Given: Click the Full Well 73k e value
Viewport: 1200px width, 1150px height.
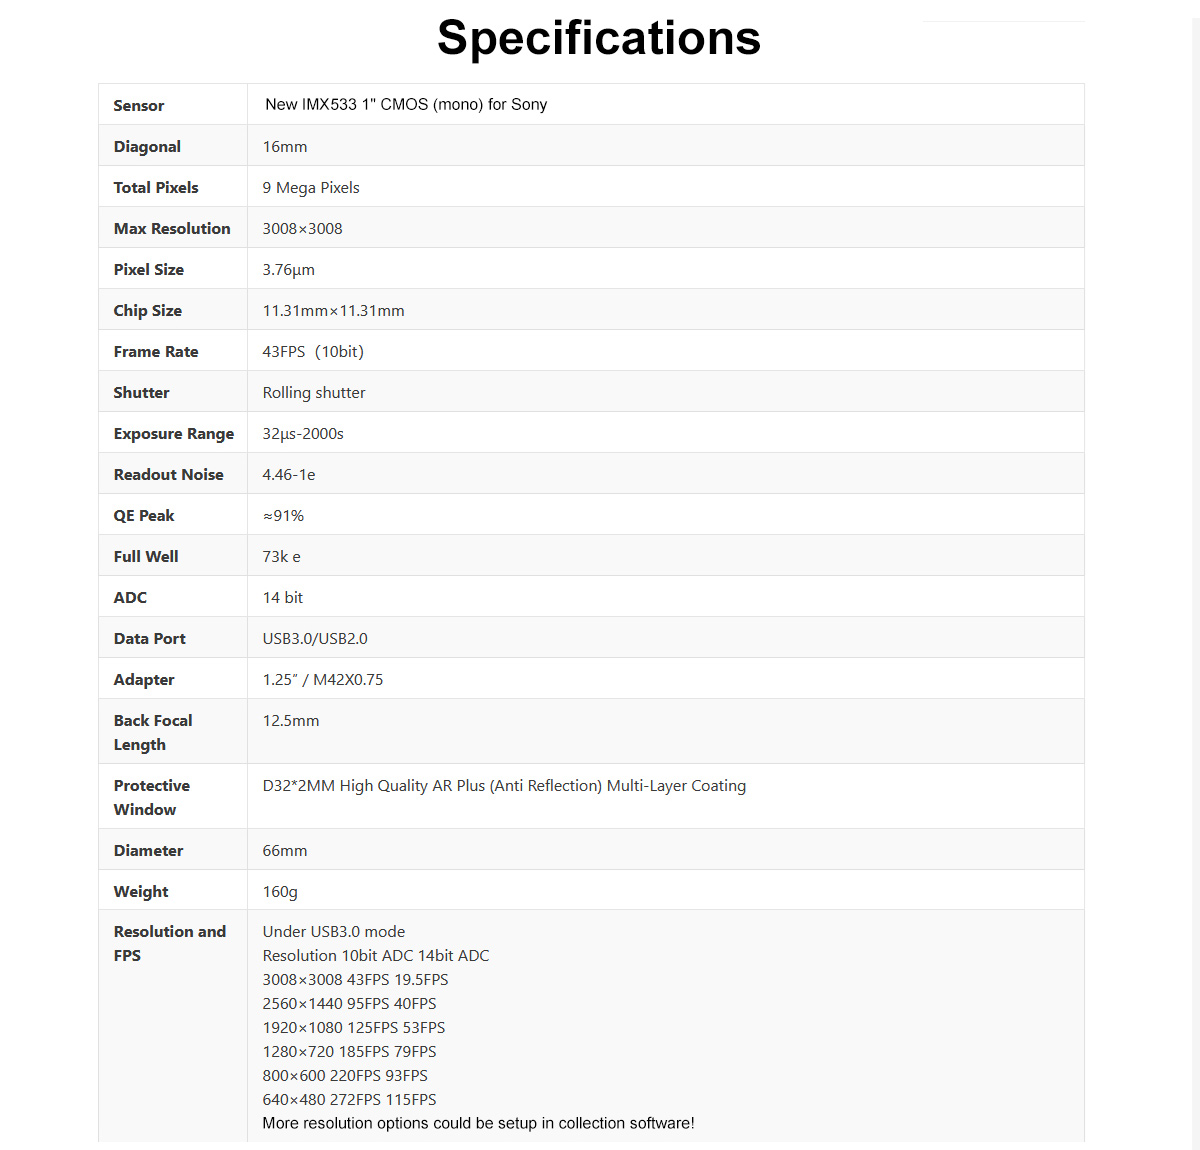Looking at the screenshot, I should coord(281,557).
